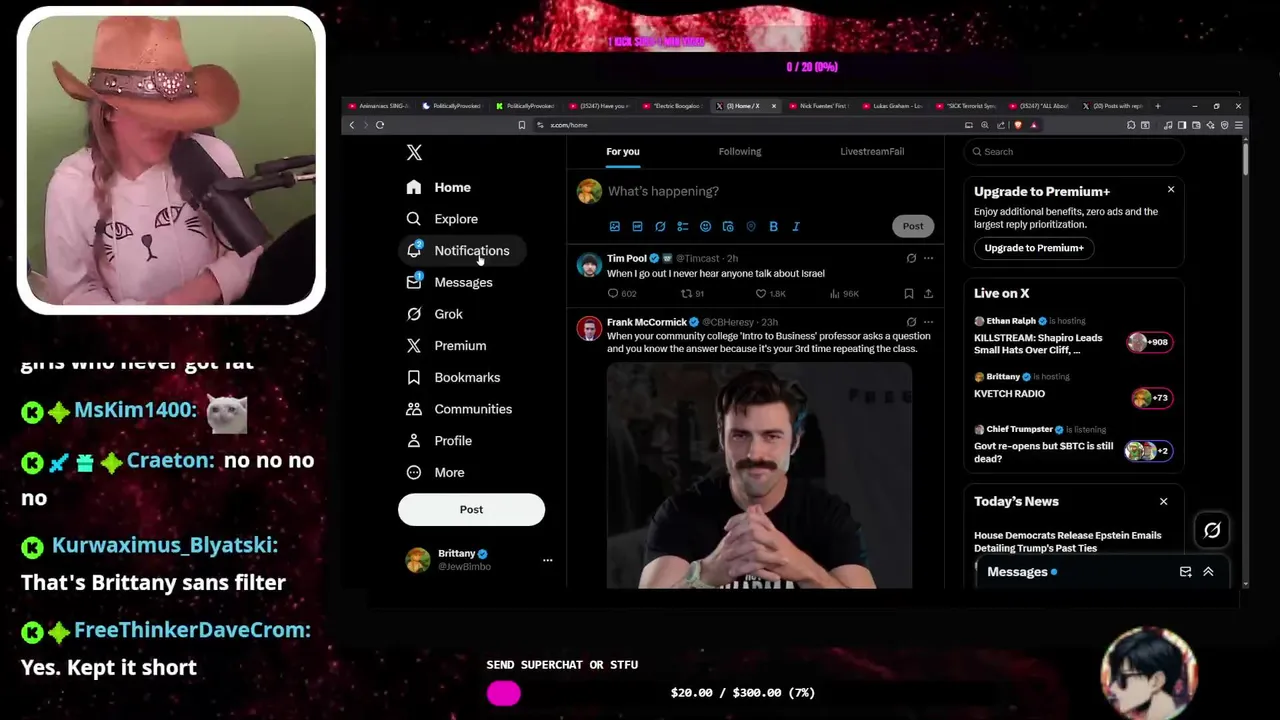Expand the Messages drawer
Image resolution: width=1280 pixels, height=720 pixels.
coord(1208,572)
